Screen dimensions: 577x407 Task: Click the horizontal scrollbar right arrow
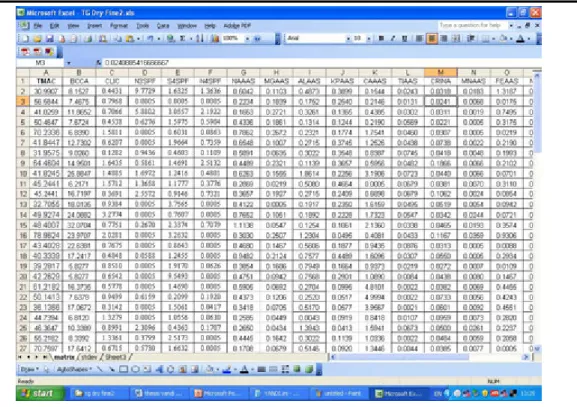click(x=526, y=357)
